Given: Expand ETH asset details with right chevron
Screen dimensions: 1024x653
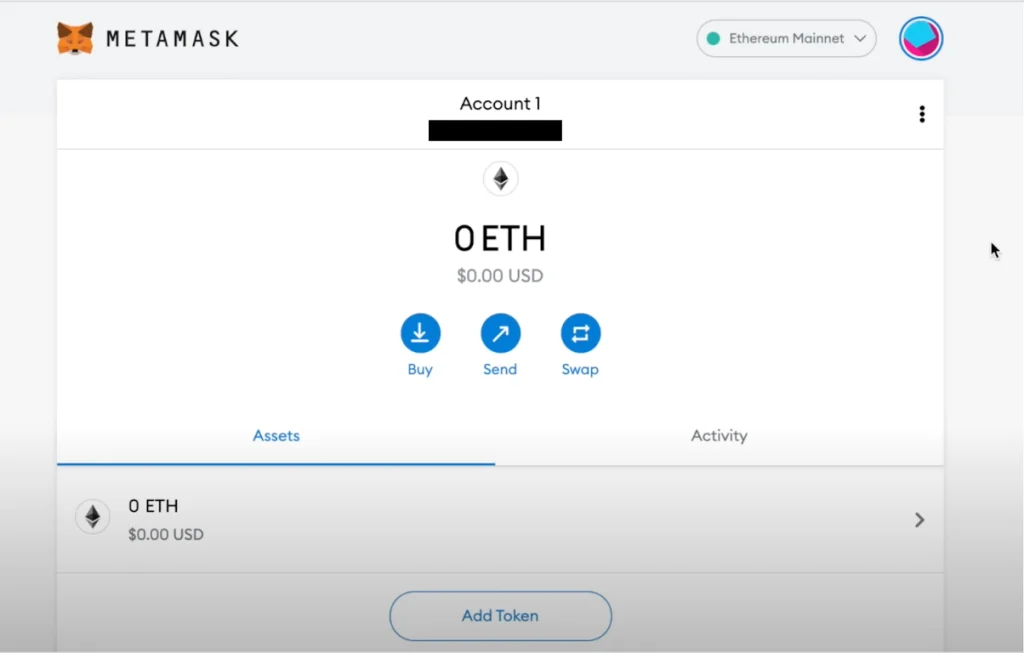Looking at the screenshot, I should click(919, 520).
